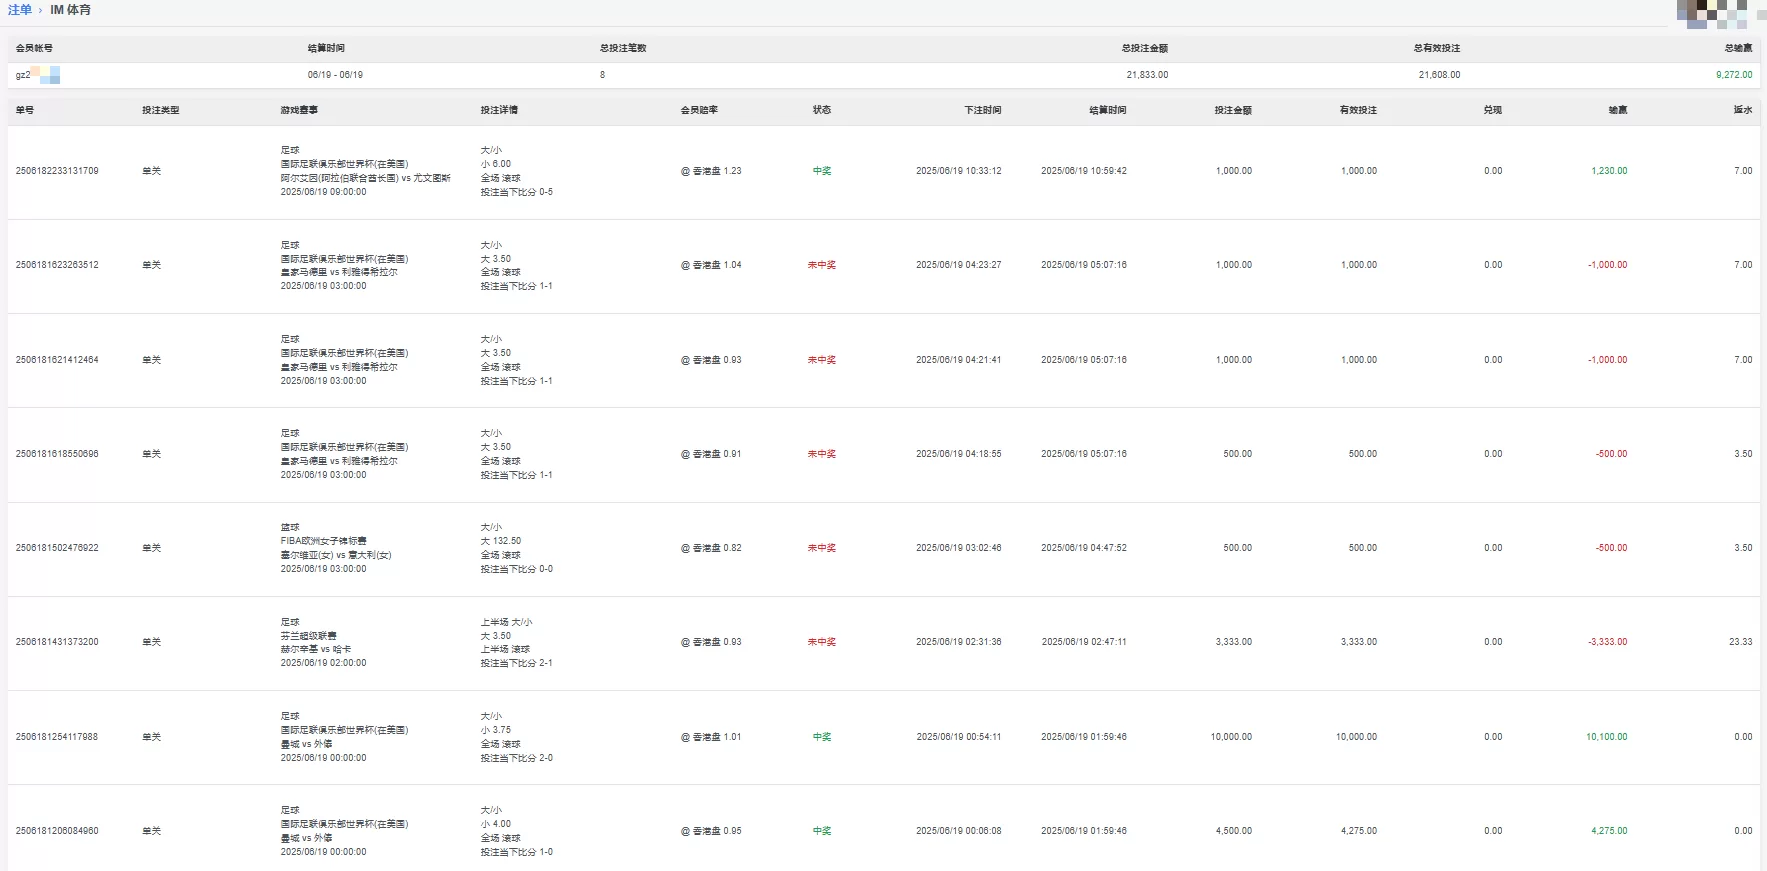1767x871 pixels.
Task: Click loss amount -3,333.00
Action: coord(1607,642)
